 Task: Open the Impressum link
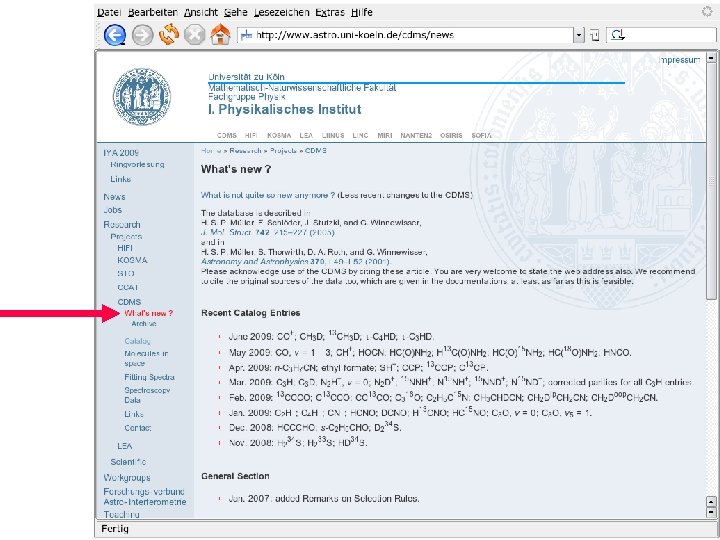679,60
